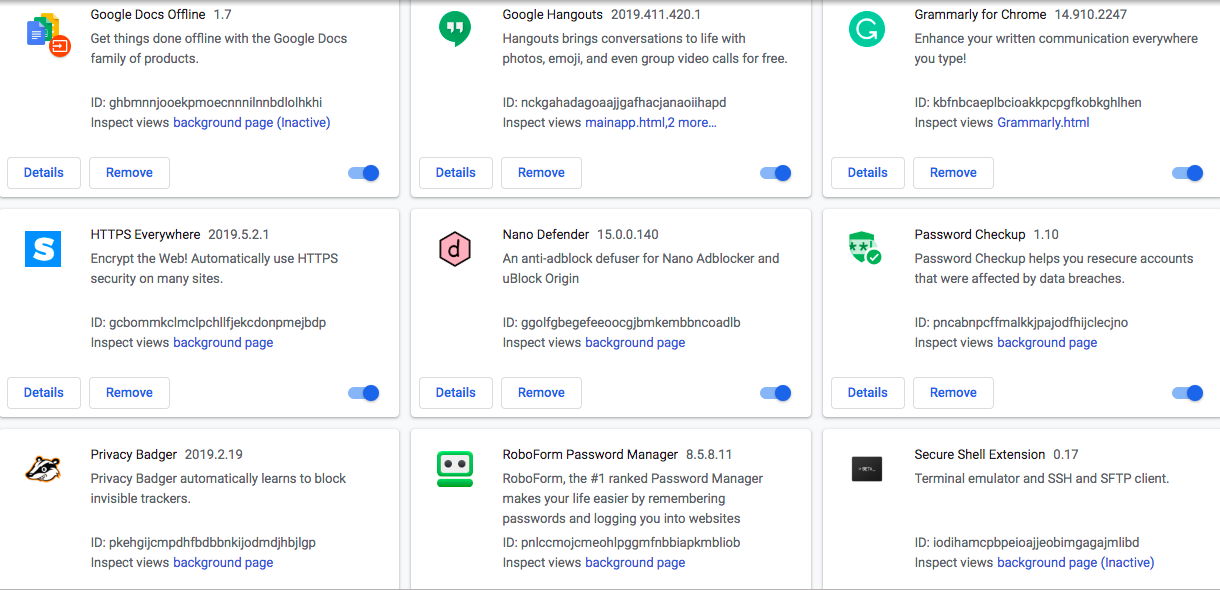Inspect Nano Defender background page
This screenshot has height=590, width=1220.
click(635, 343)
